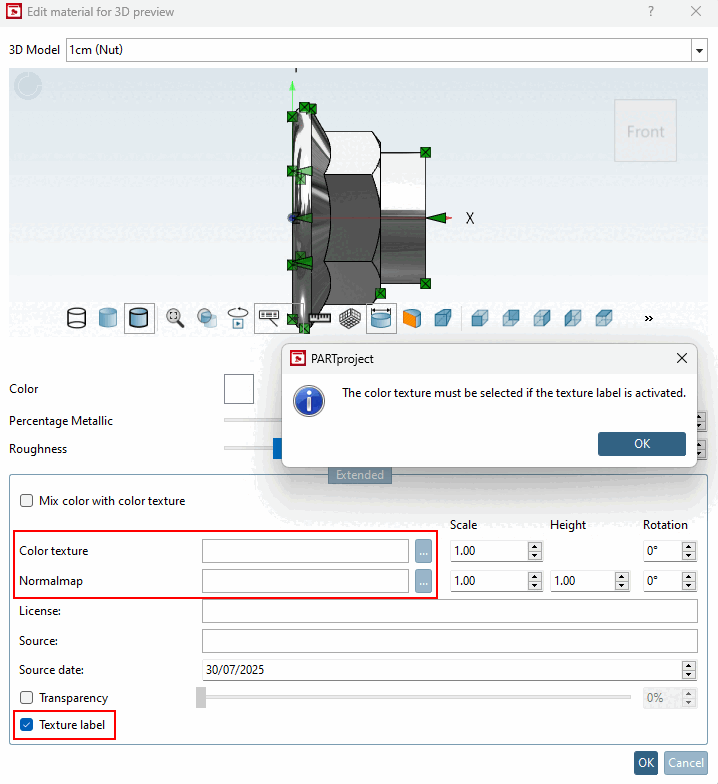Toggle the dimensioning cylinder icon
Image resolution: width=718 pixels, height=784 pixels.
click(x=381, y=318)
